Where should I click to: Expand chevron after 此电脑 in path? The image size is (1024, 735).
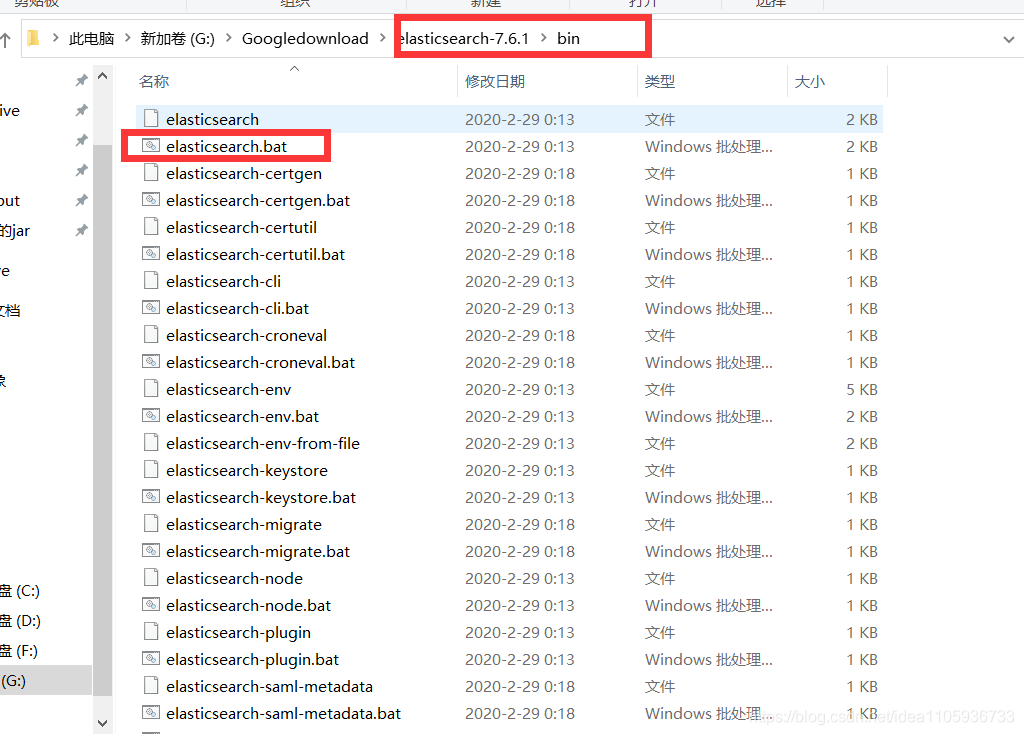coord(127,39)
